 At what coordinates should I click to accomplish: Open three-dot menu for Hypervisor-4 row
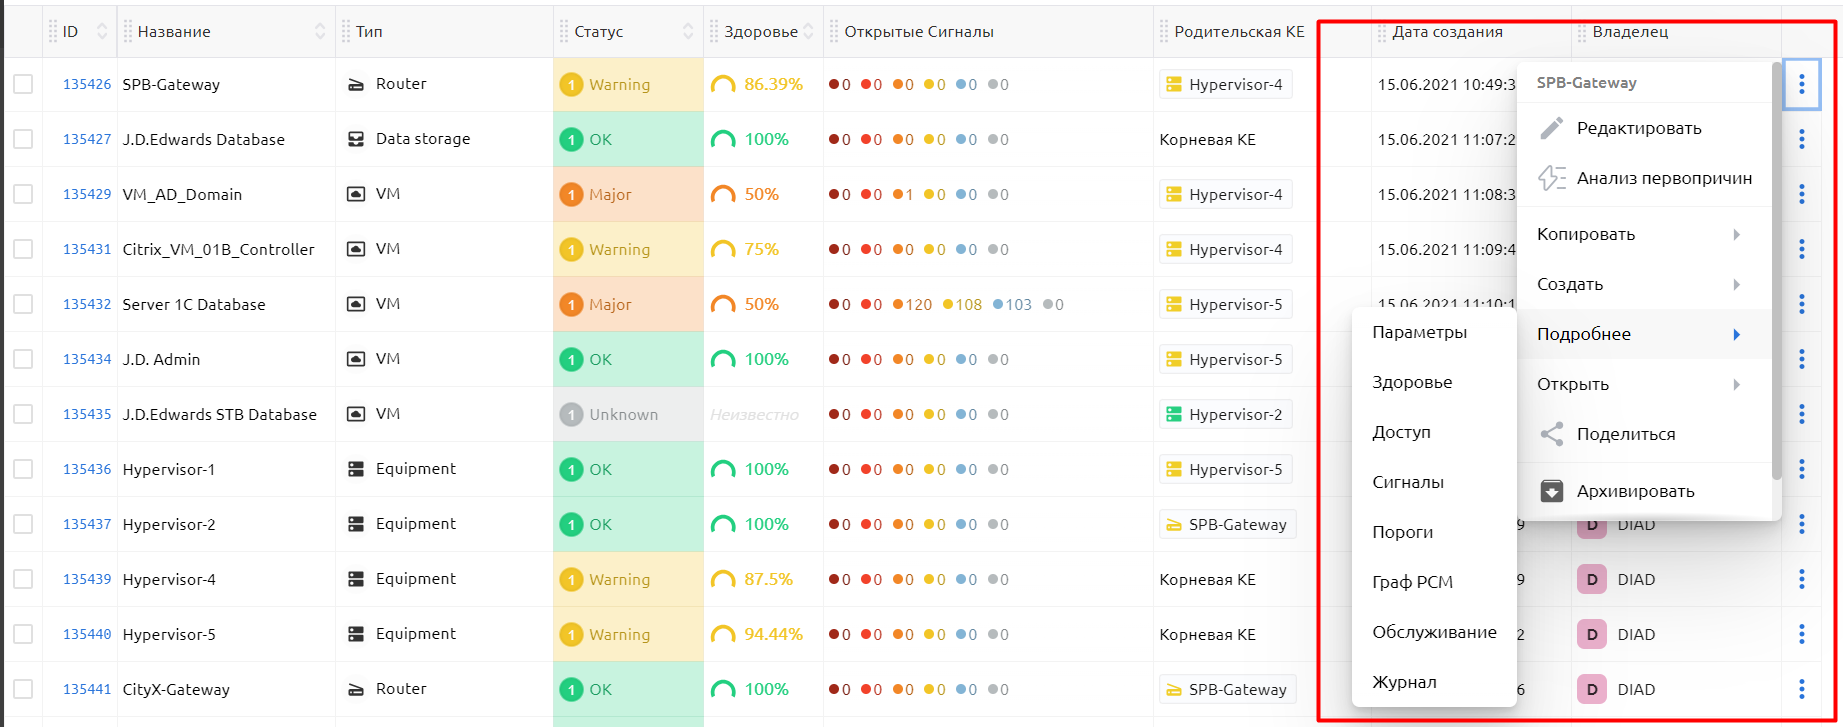point(1801,579)
